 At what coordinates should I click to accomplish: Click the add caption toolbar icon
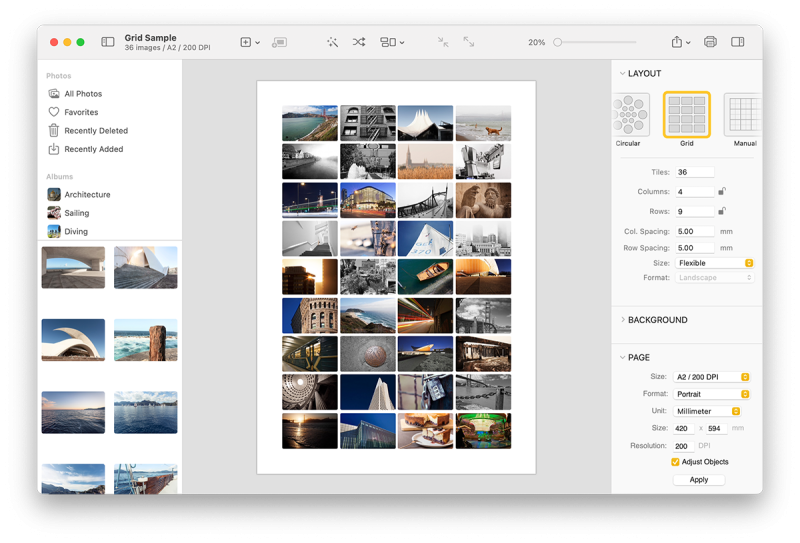pos(280,42)
